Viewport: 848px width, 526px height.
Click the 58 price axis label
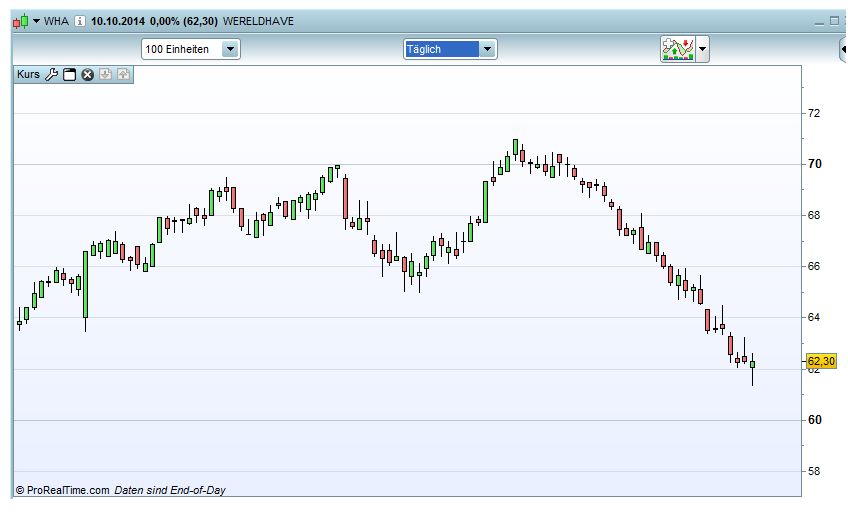[x=813, y=471]
